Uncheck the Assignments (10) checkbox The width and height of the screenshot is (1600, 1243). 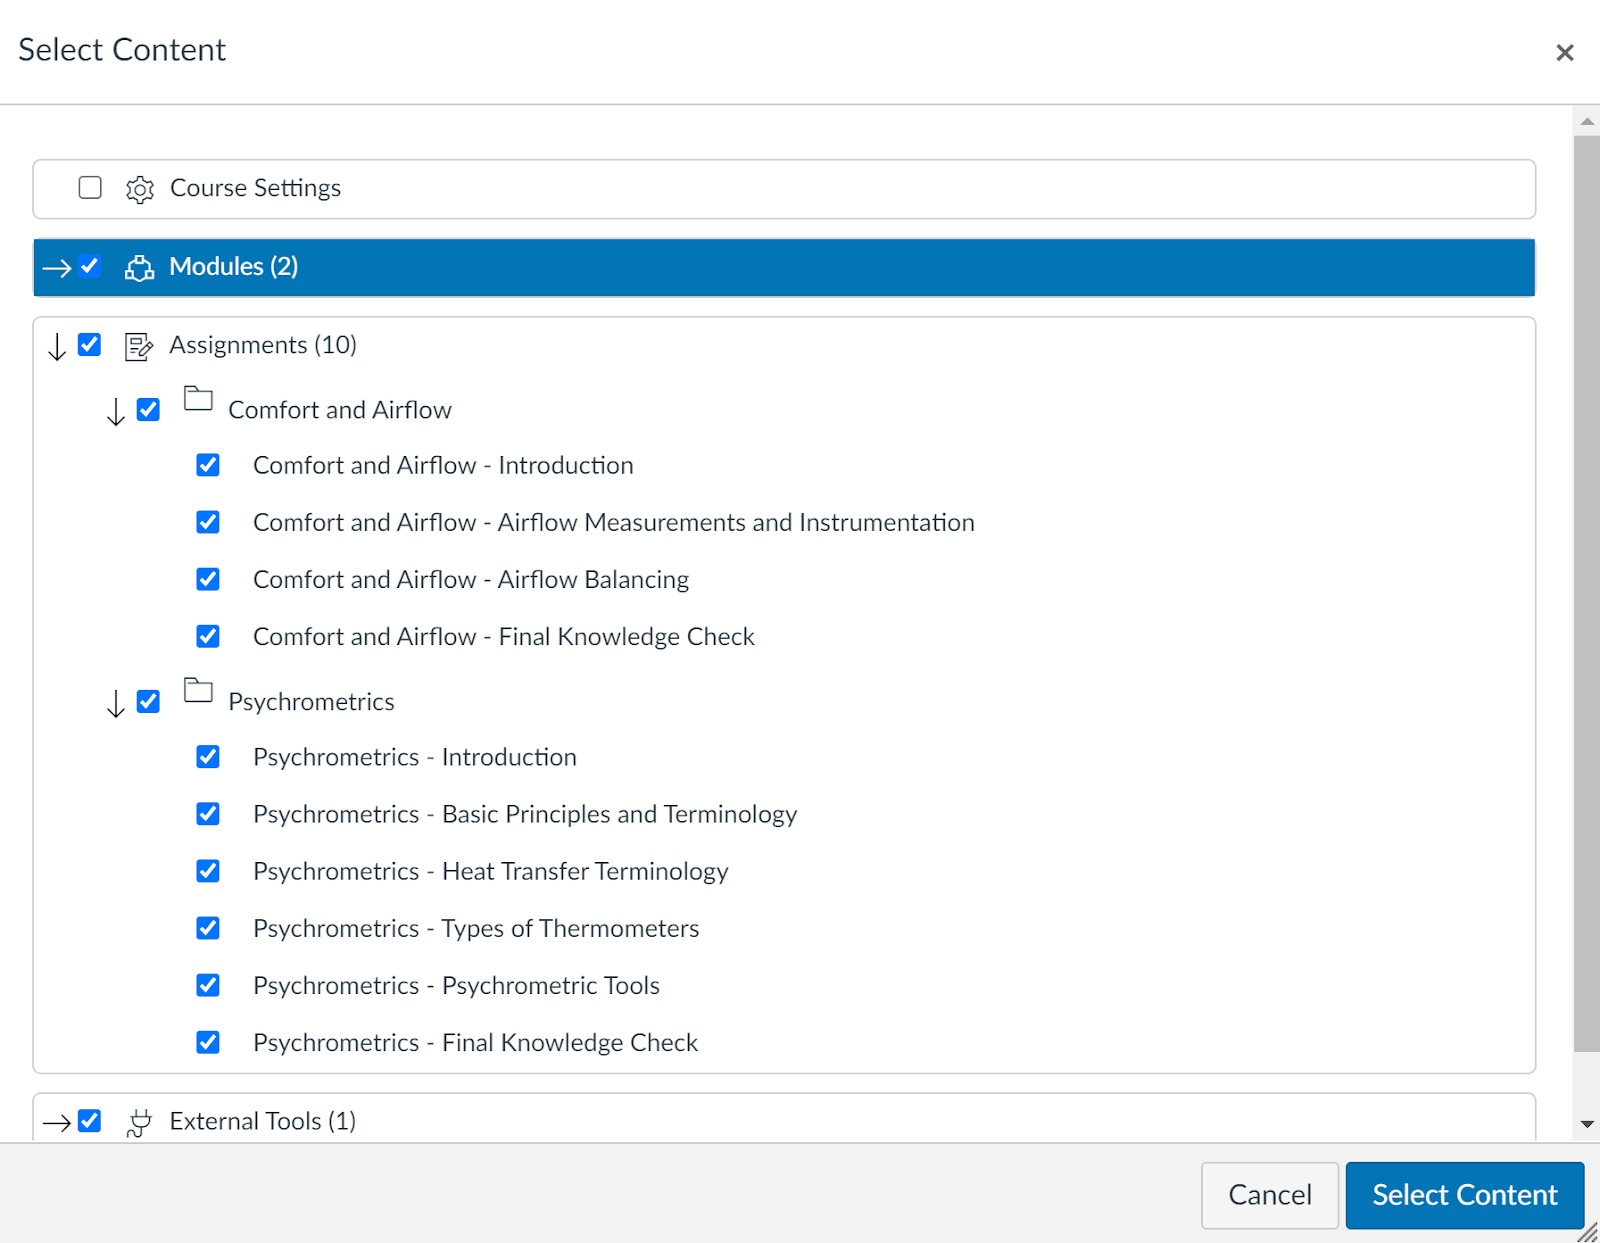point(90,345)
